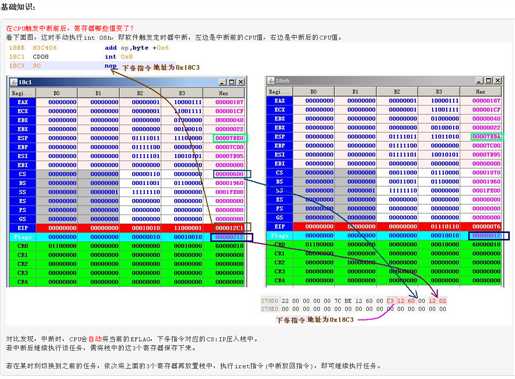The width and height of the screenshot is (515, 379).
Task: Select the EIP row label in gray-titled window
Action: pyautogui.click(x=280, y=227)
